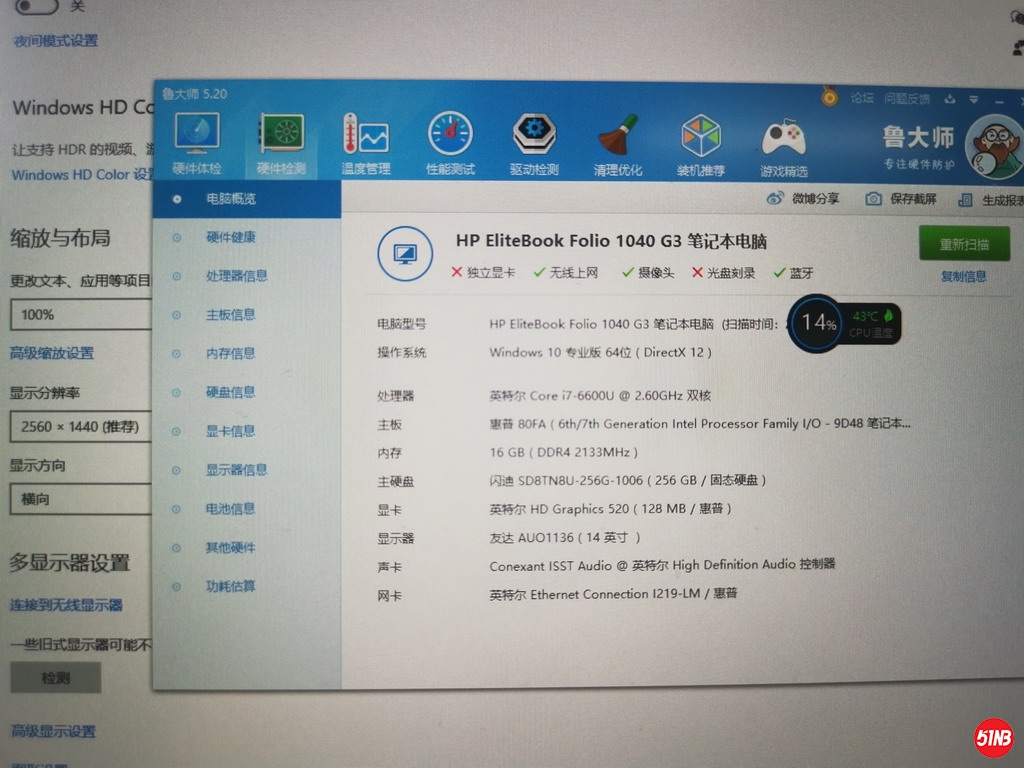Open the 游戏精选 gamepad icon

pyautogui.click(x=784, y=138)
